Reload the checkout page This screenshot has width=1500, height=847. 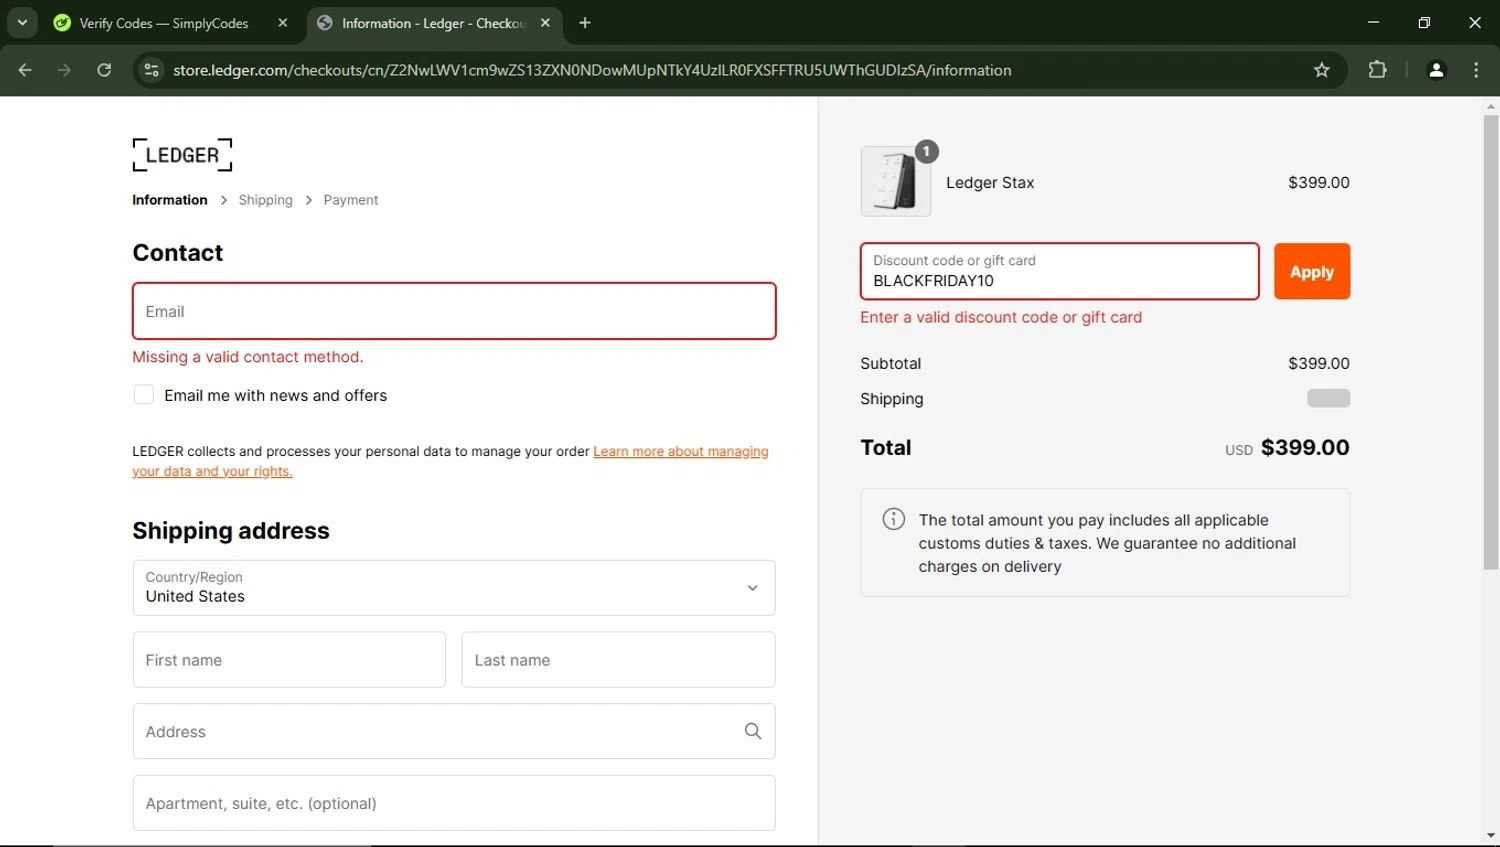(104, 70)
